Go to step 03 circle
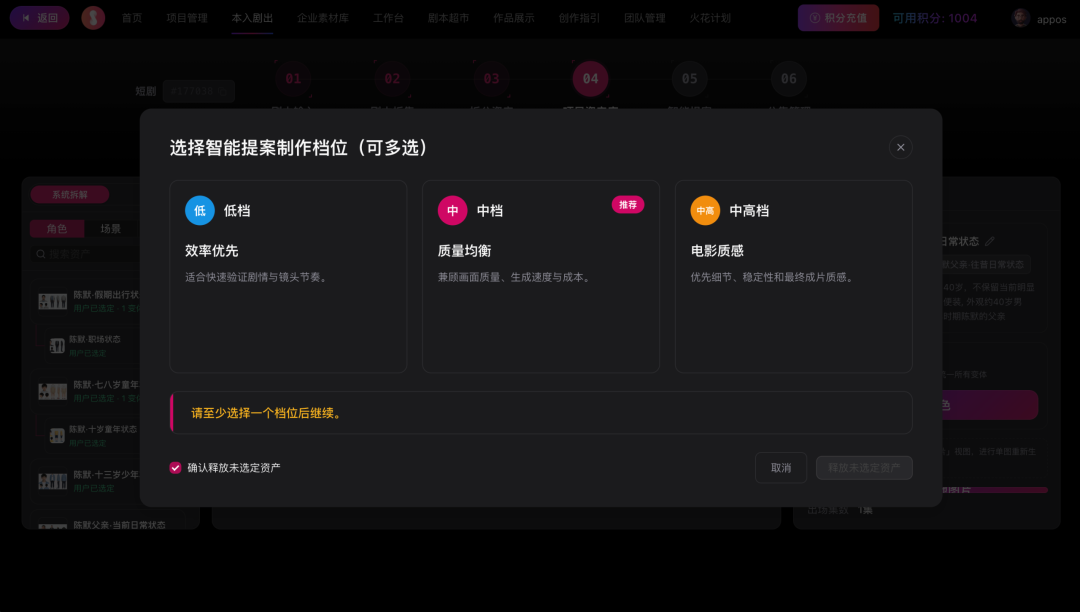This screenshot has height=612, width=1080. tap(491, 78)
